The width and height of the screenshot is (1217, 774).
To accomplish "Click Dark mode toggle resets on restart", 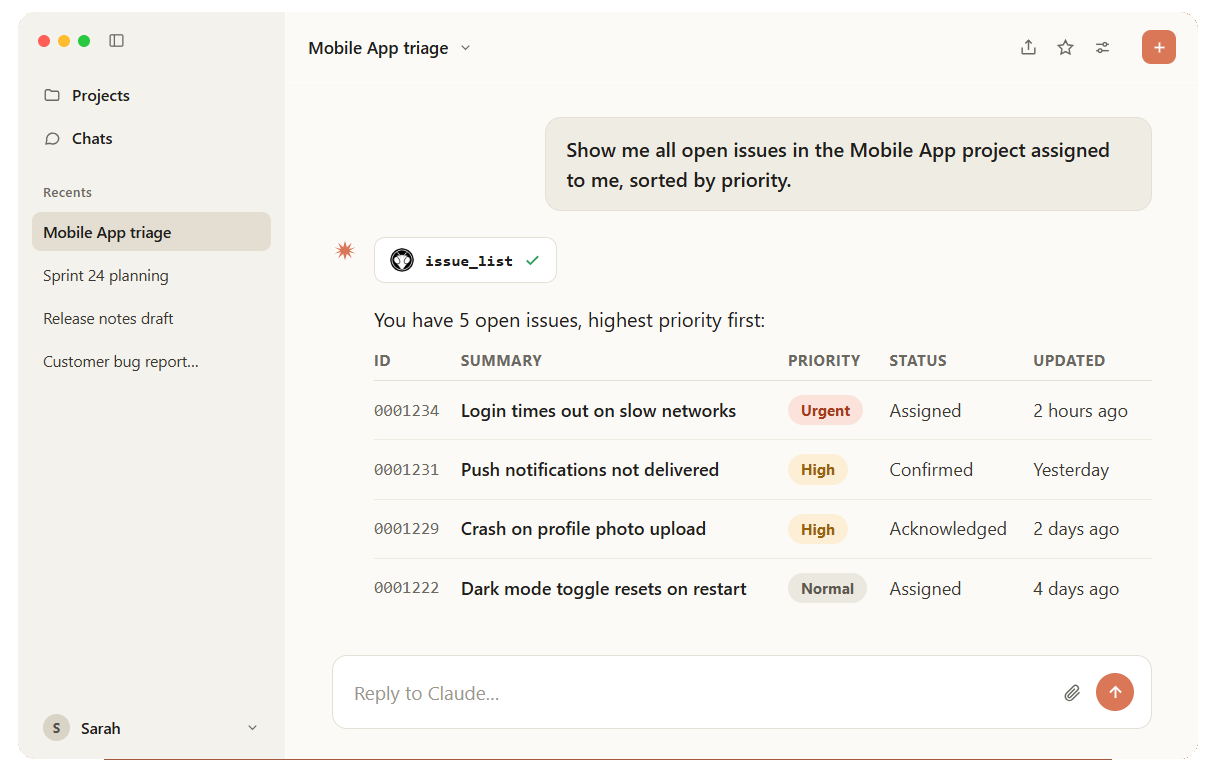I will pos(604,588).
